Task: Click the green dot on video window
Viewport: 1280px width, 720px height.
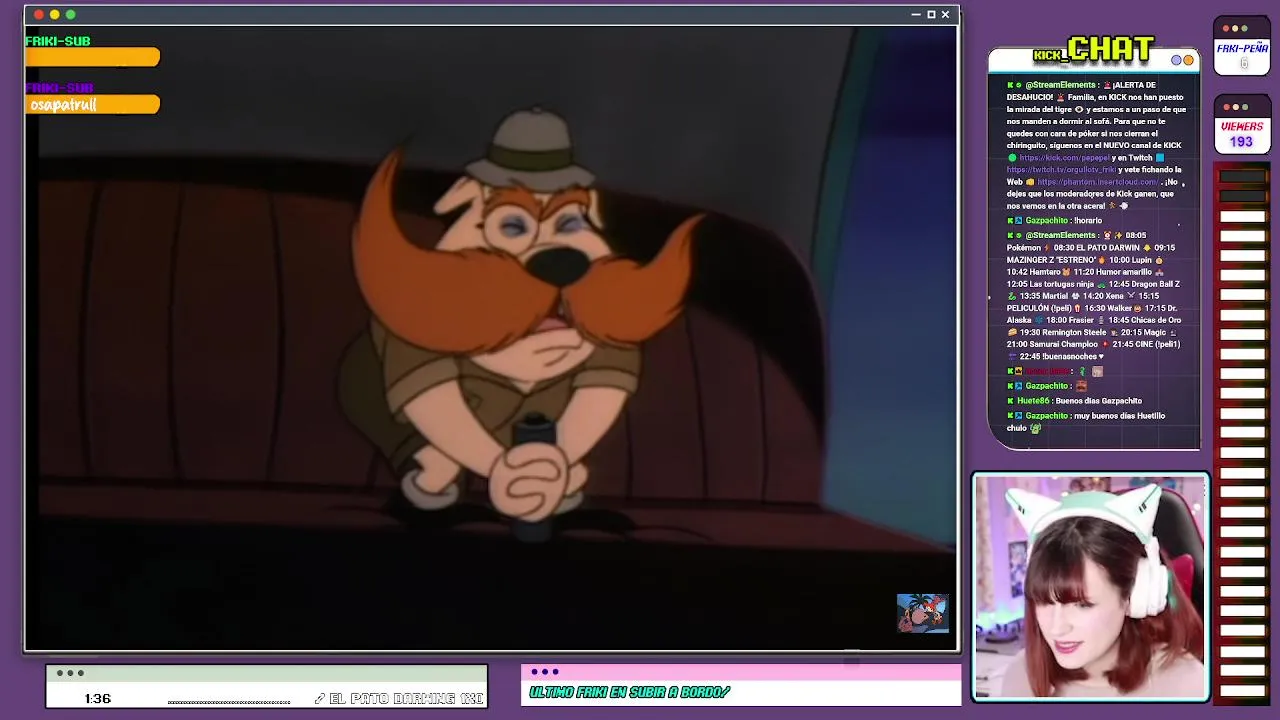Action: click(x=71, y=14)
